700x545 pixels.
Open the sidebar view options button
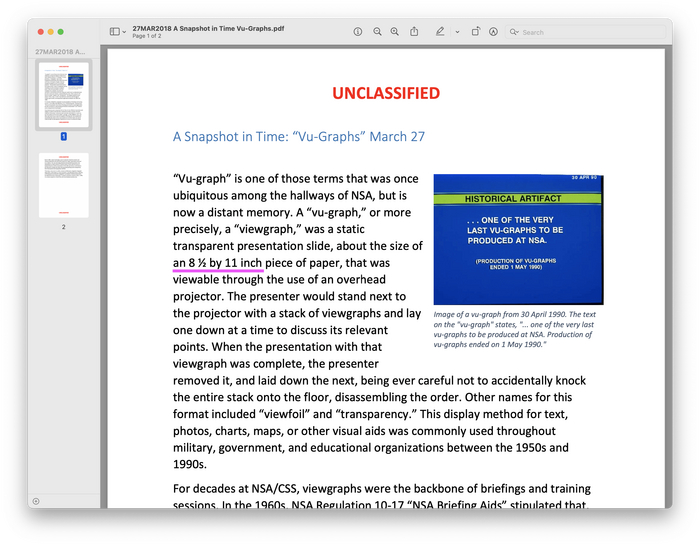click(115, 32)
